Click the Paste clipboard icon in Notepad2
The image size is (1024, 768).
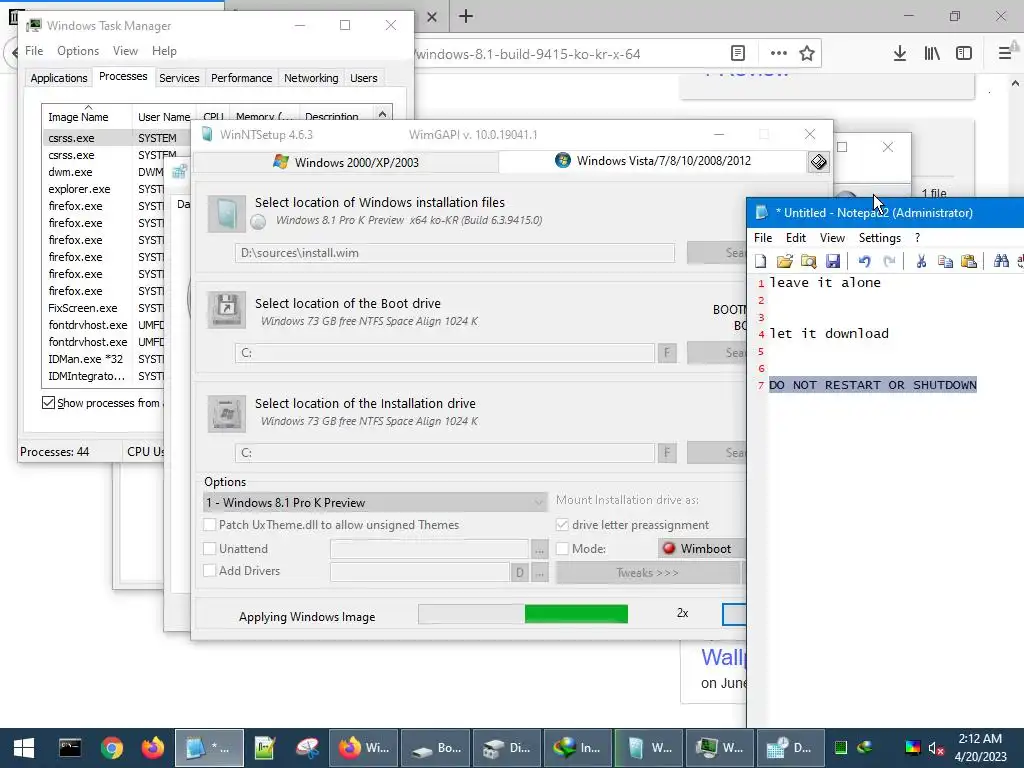(x=969, y=261)
